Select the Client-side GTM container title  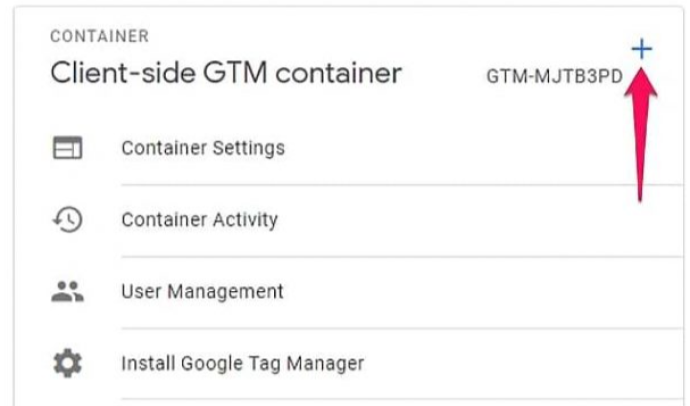(x=226, y=73)
